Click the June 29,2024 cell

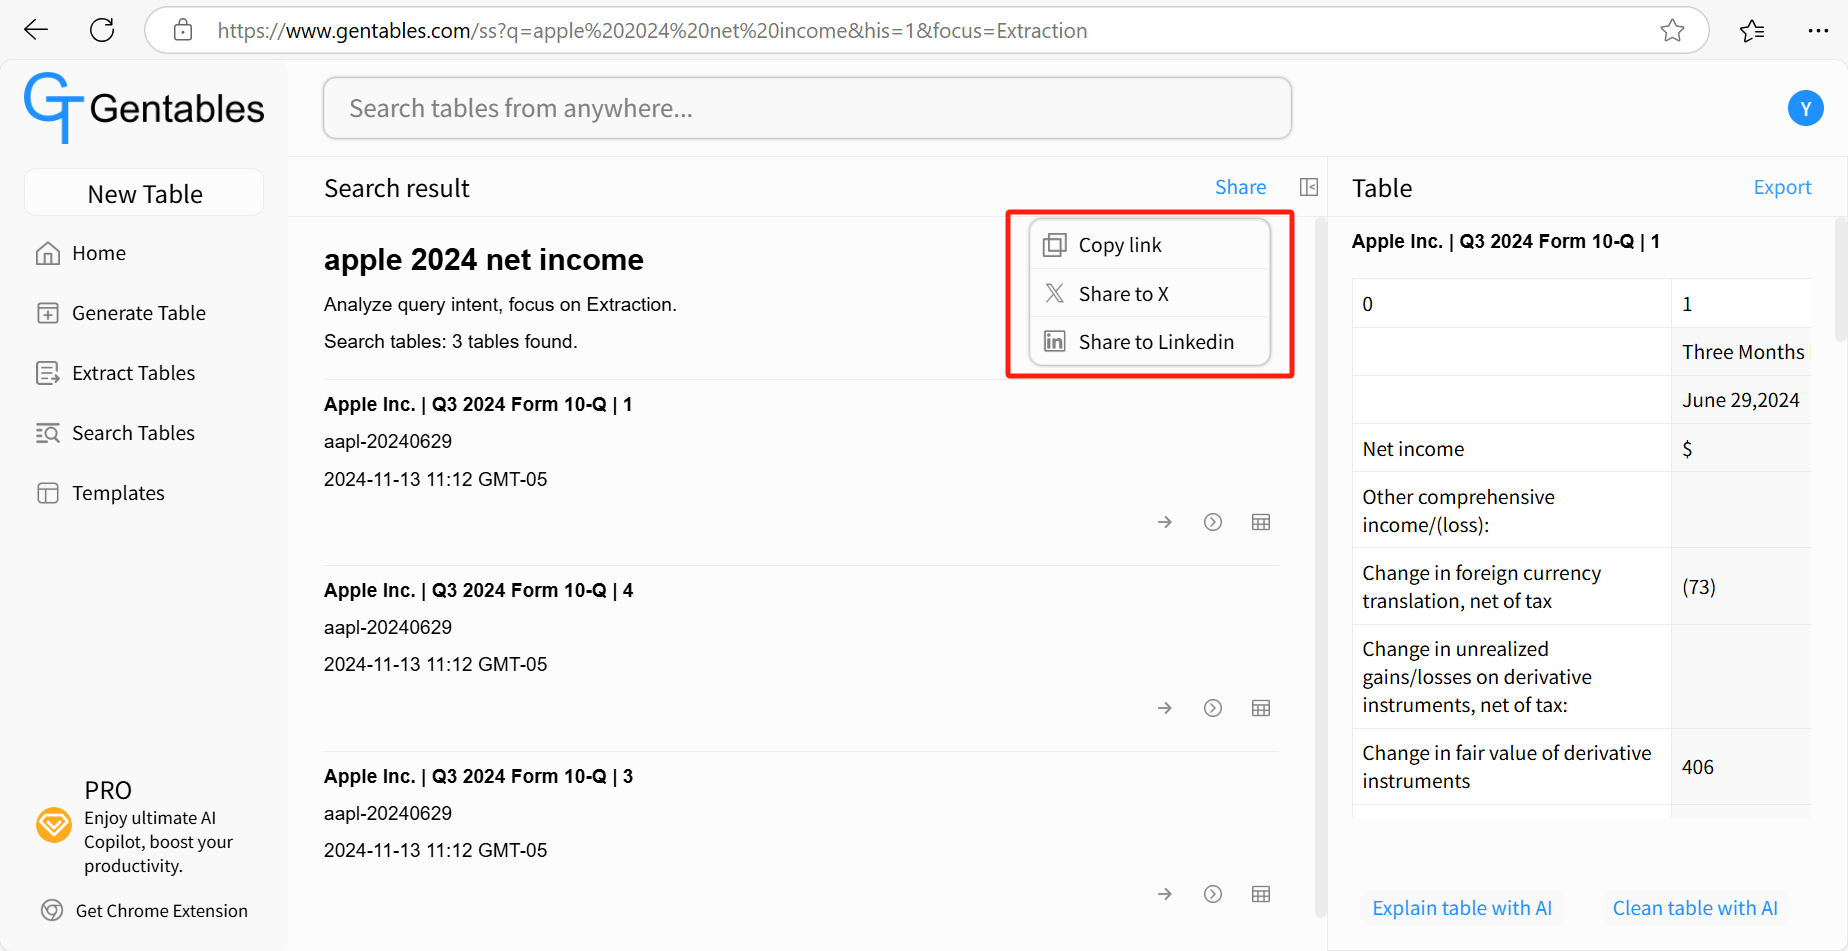1741,400
